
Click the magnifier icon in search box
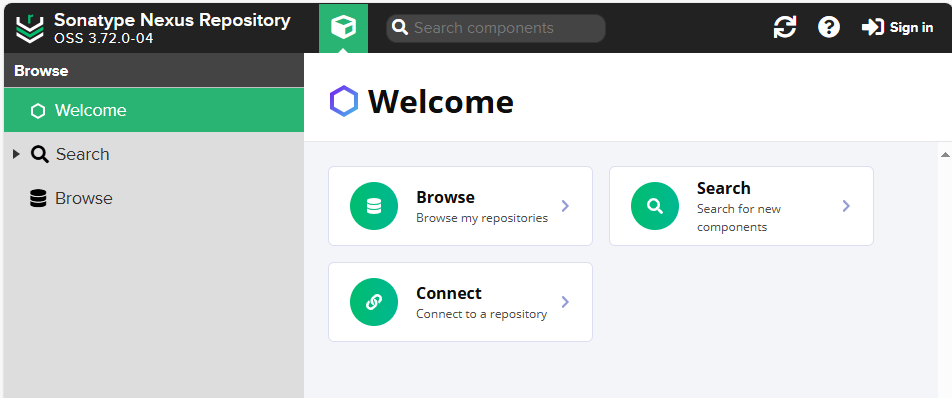coord(400,27)
